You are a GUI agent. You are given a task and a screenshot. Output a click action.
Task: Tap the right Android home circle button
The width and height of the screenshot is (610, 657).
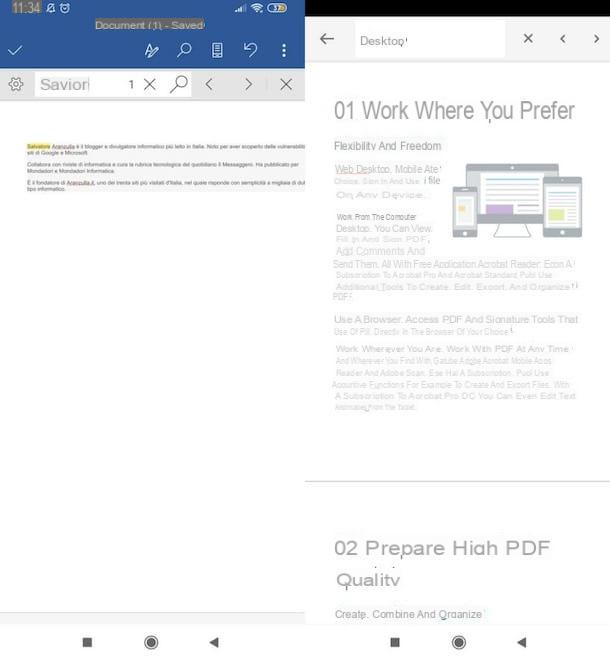[x=459, y=642]
